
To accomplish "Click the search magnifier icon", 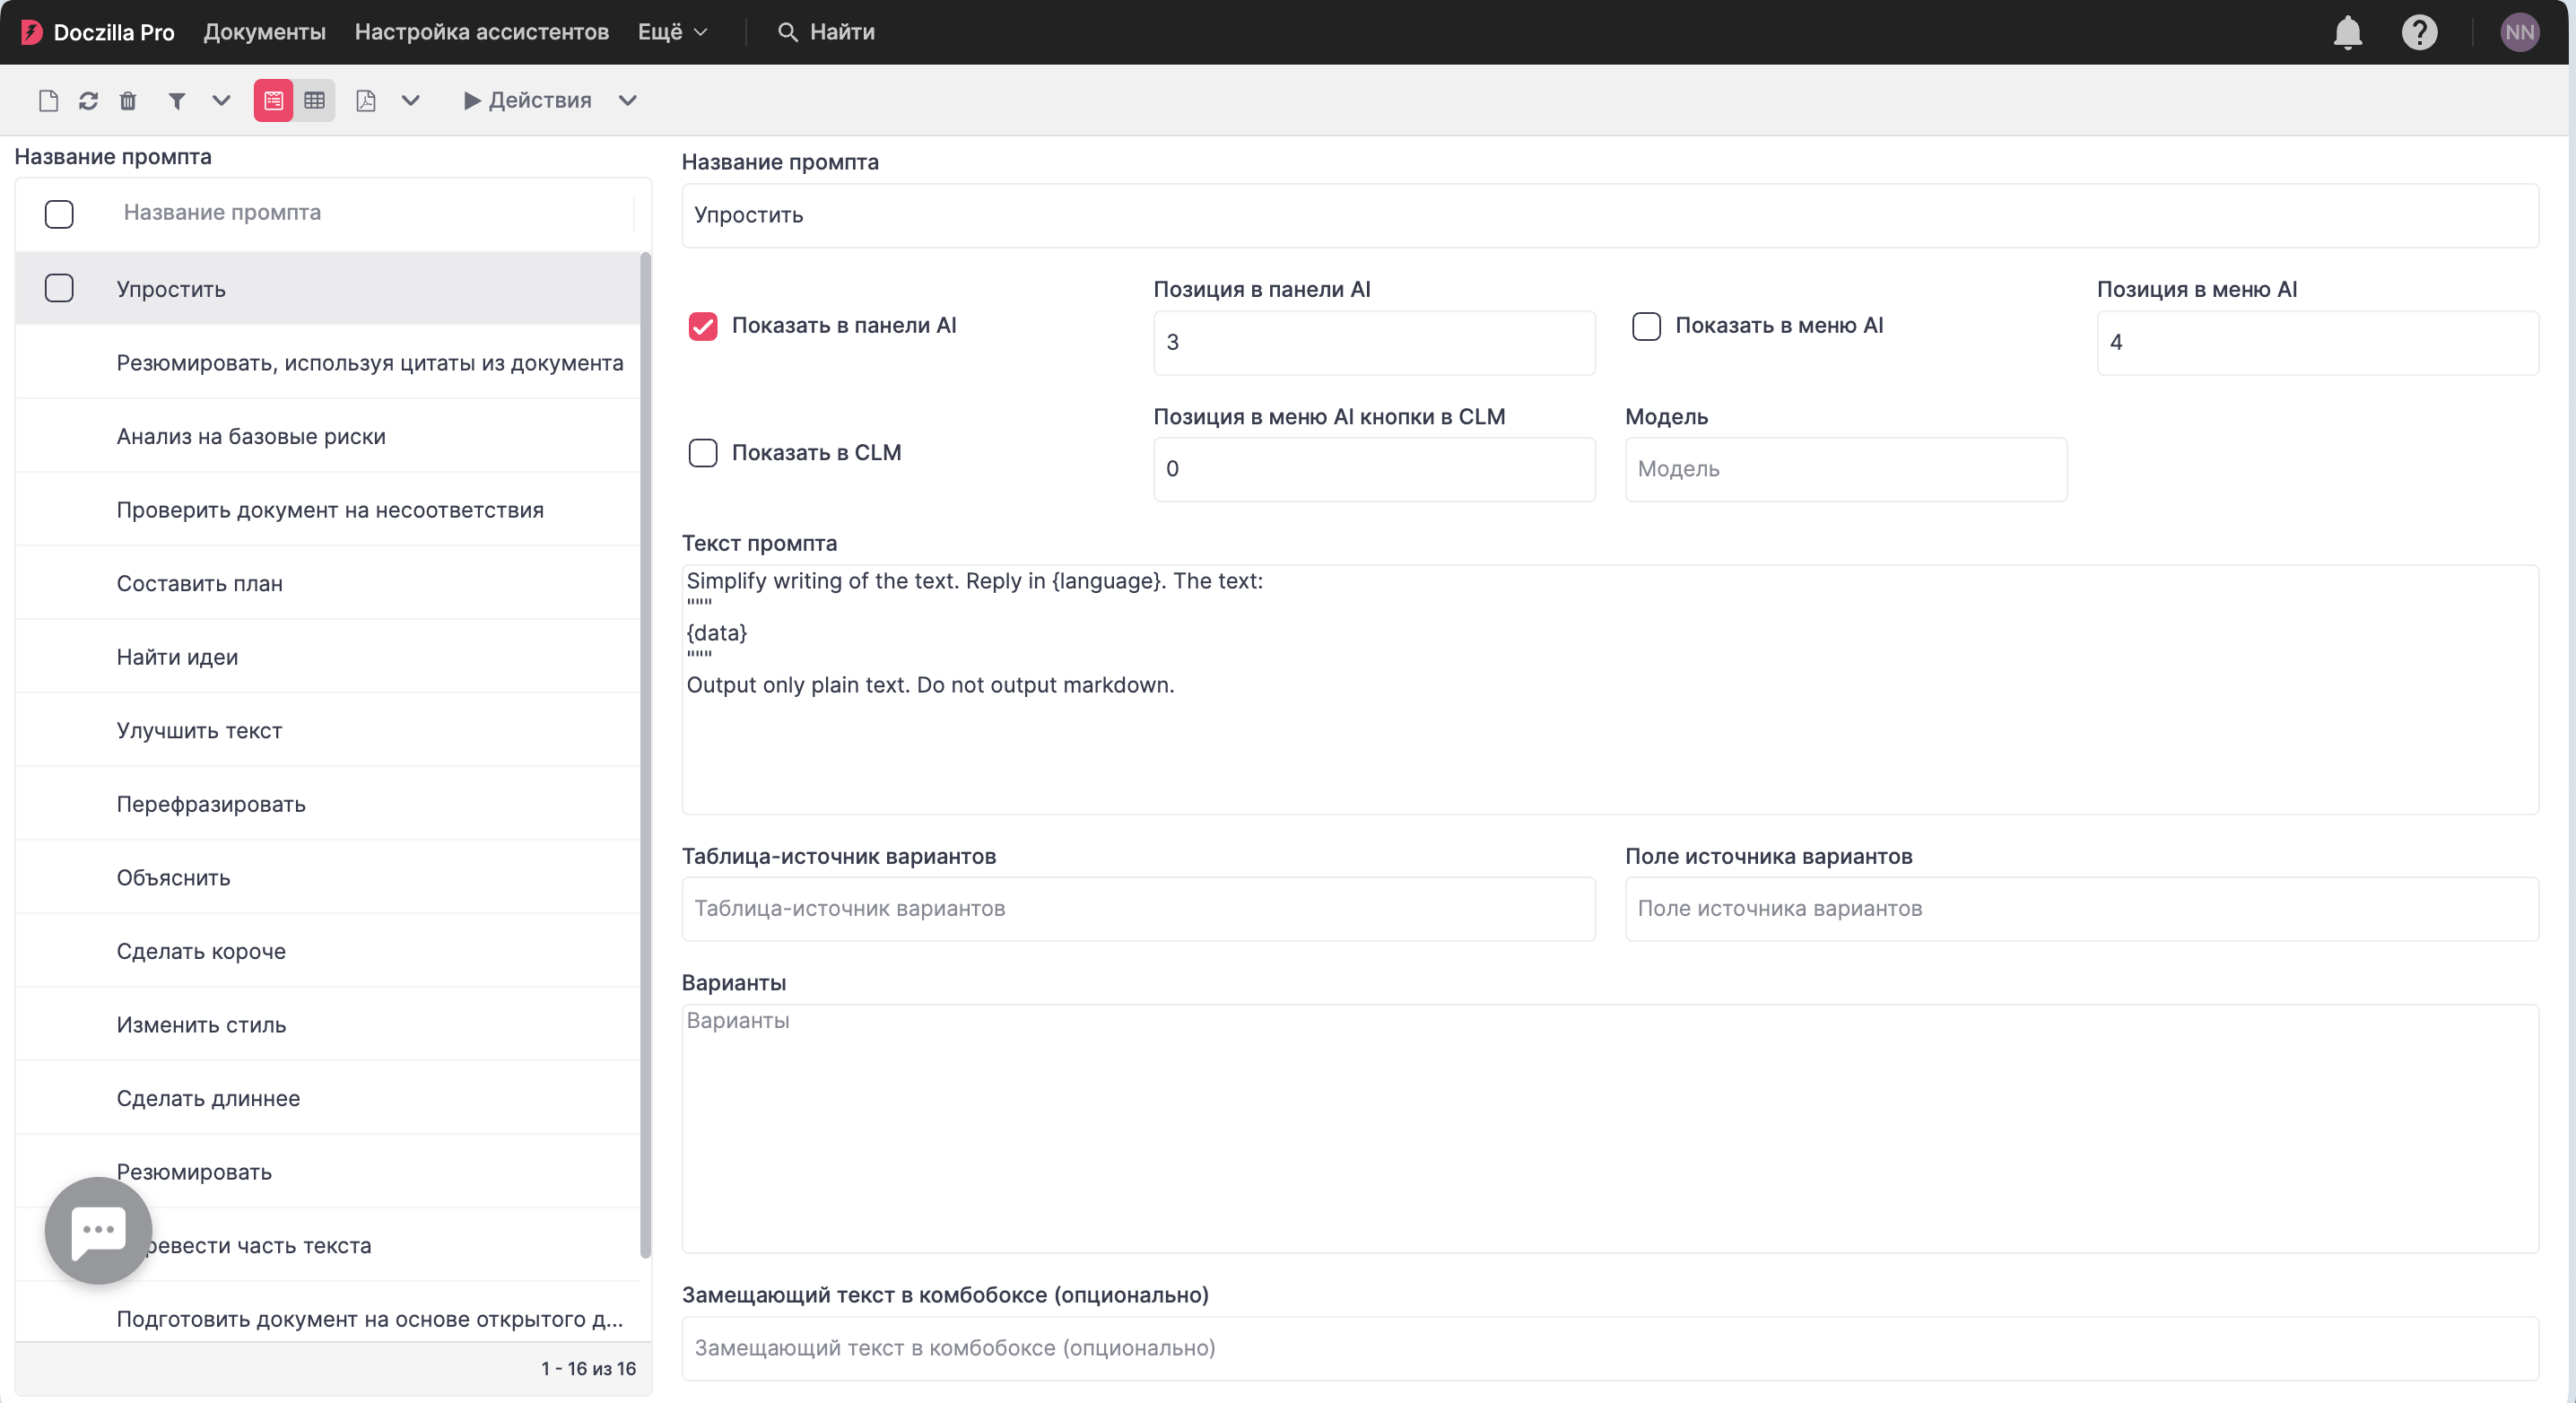I will [x=788, y=32].
